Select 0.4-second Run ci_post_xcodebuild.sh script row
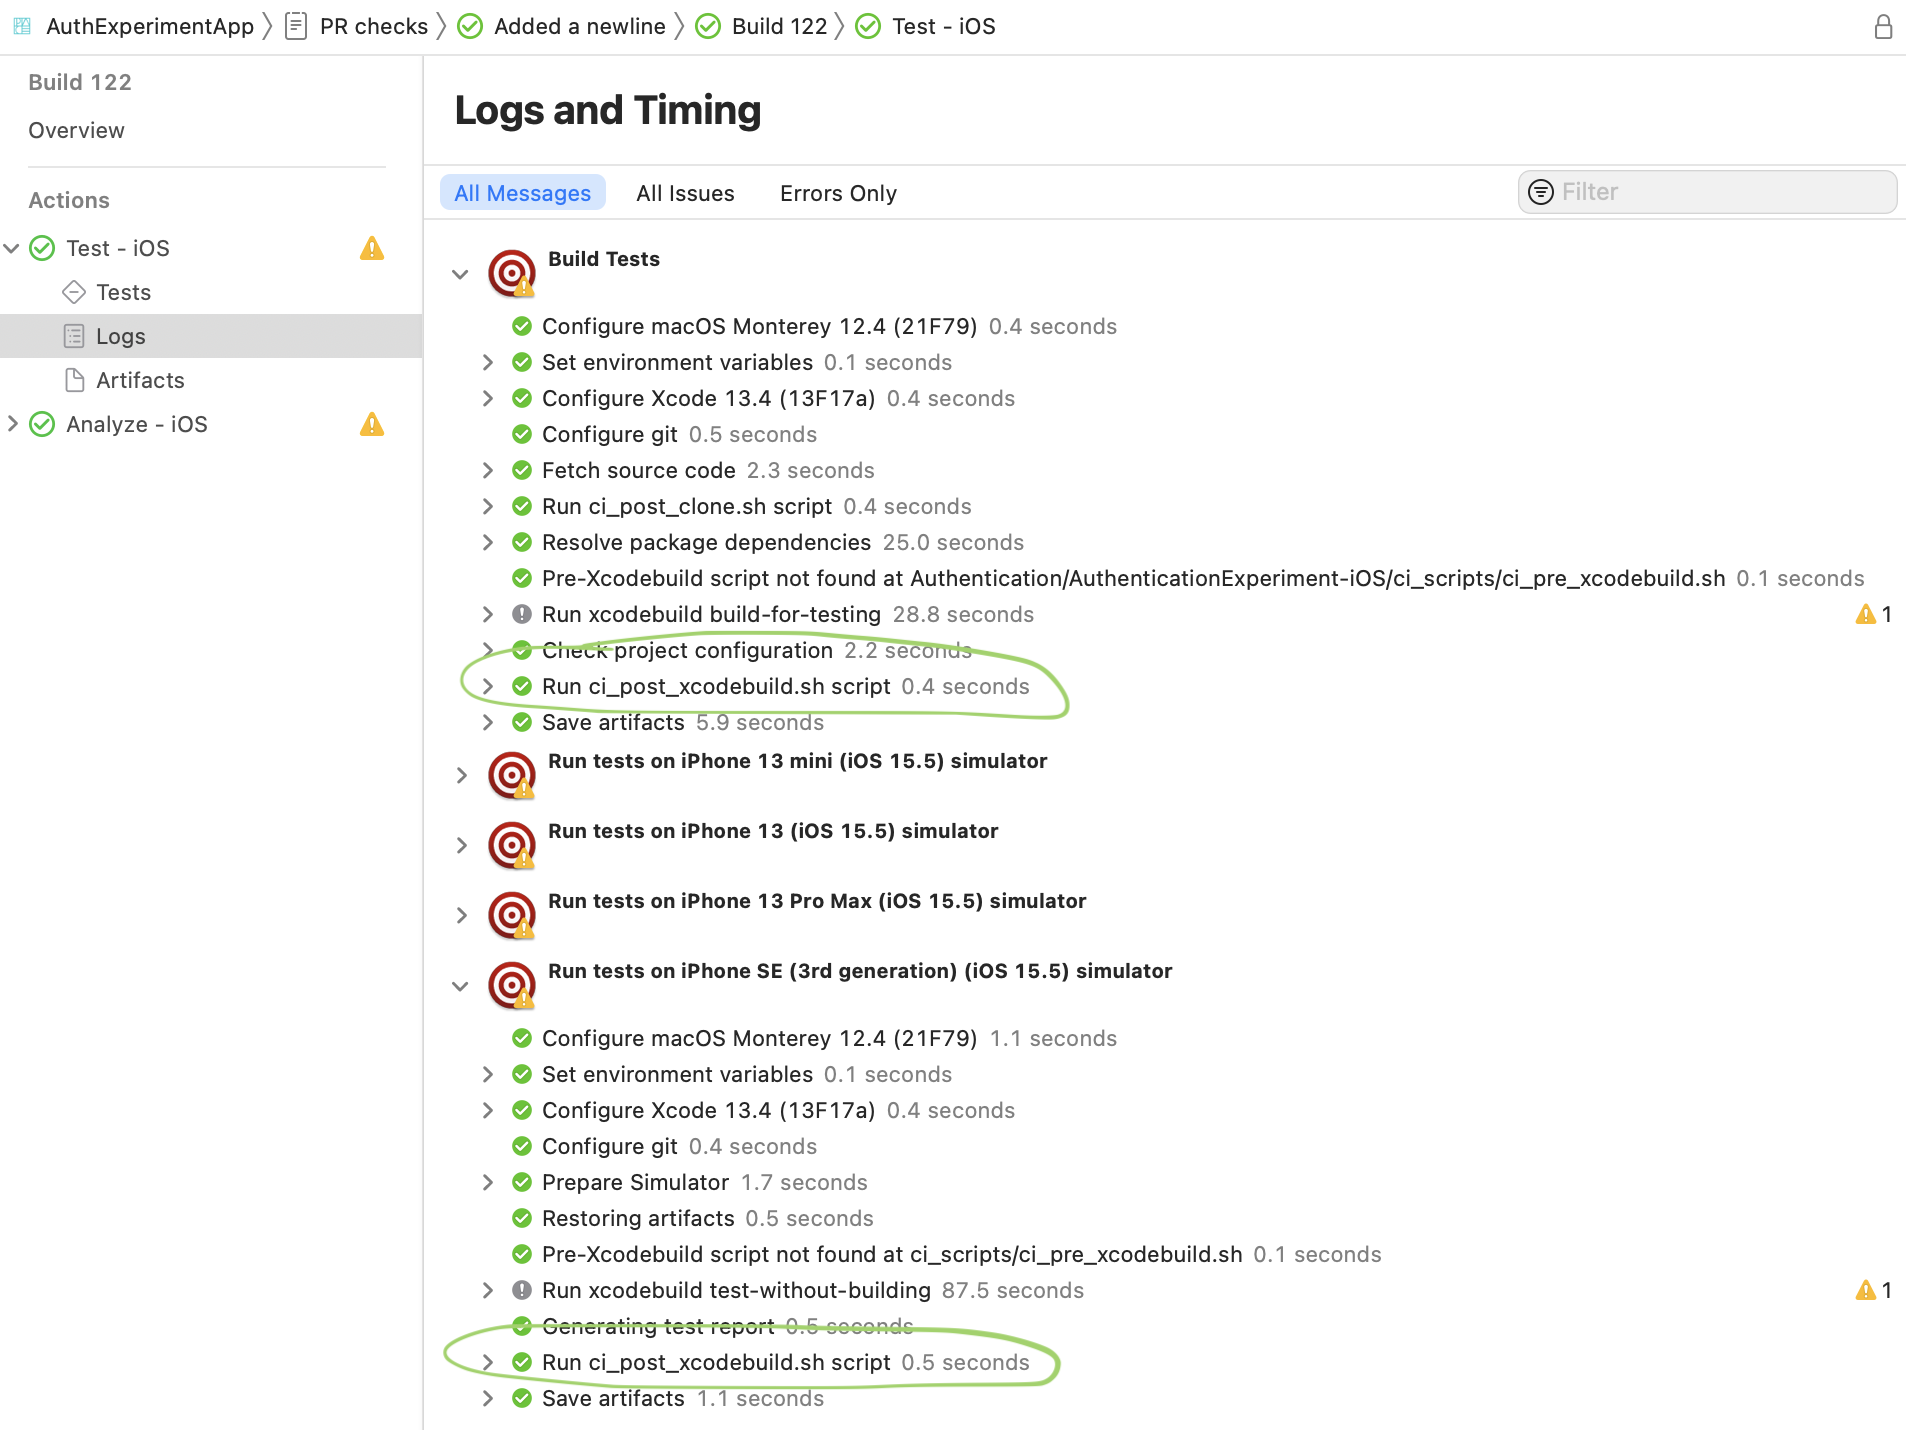This screenshot has width=1906, height=1430. coord(785,686)
